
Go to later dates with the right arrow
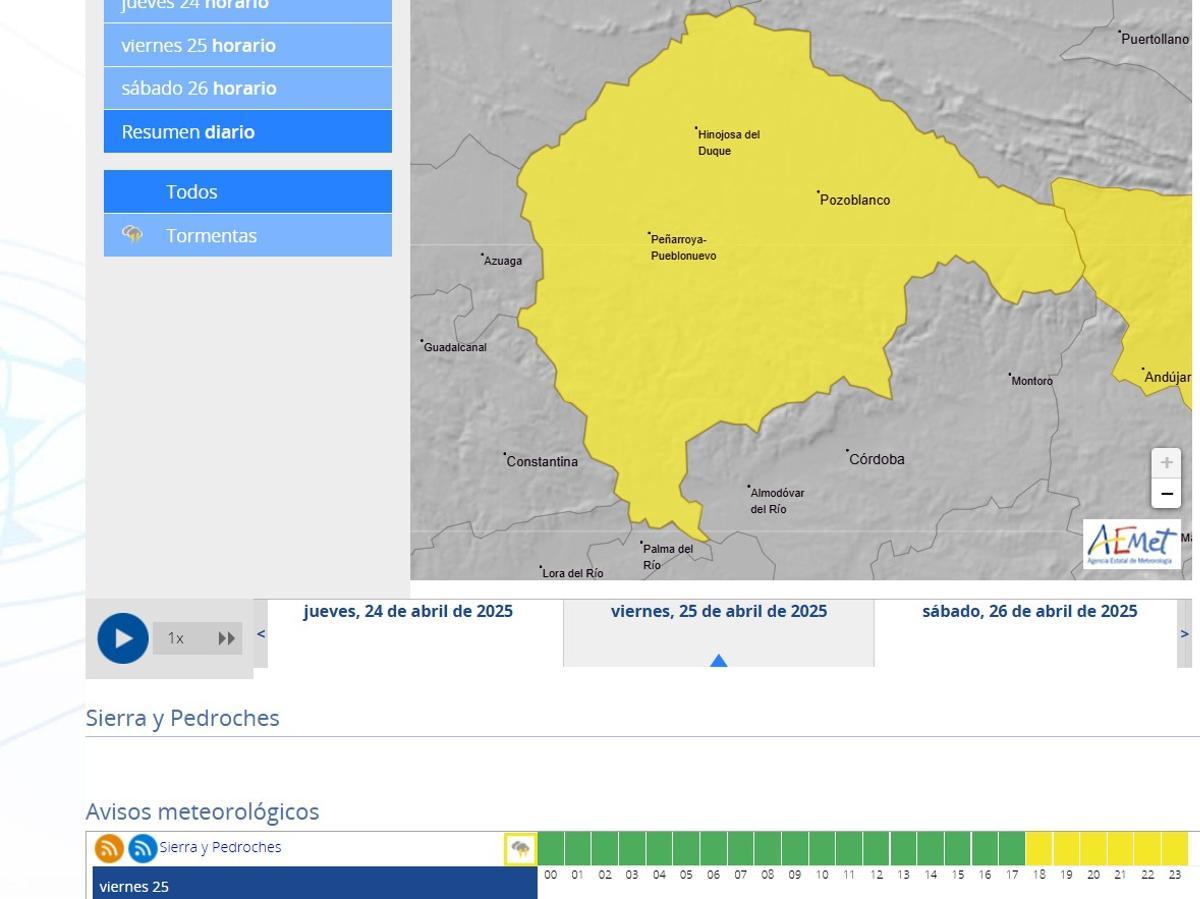1185,633
